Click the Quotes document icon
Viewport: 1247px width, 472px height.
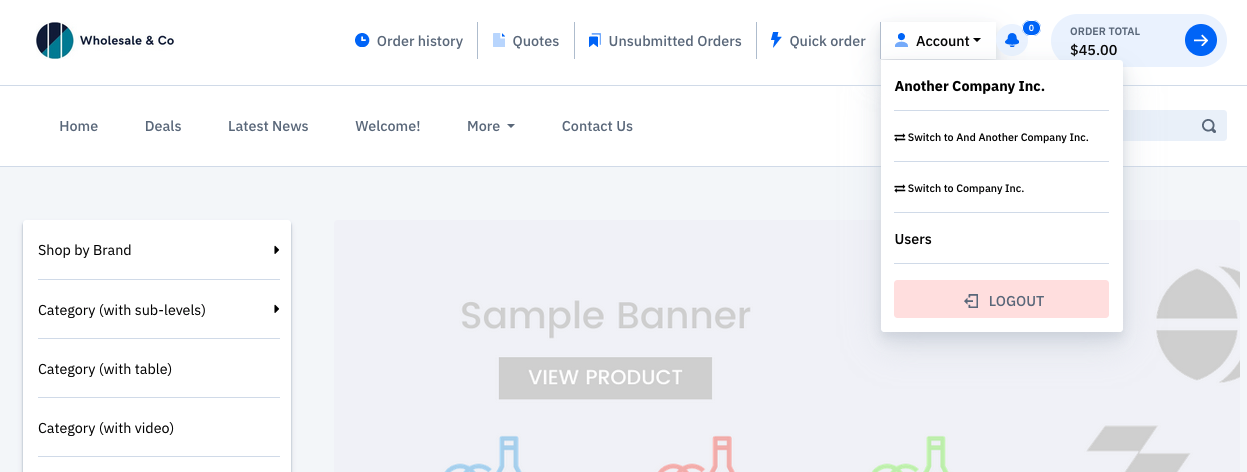click(x=499, y=41)
